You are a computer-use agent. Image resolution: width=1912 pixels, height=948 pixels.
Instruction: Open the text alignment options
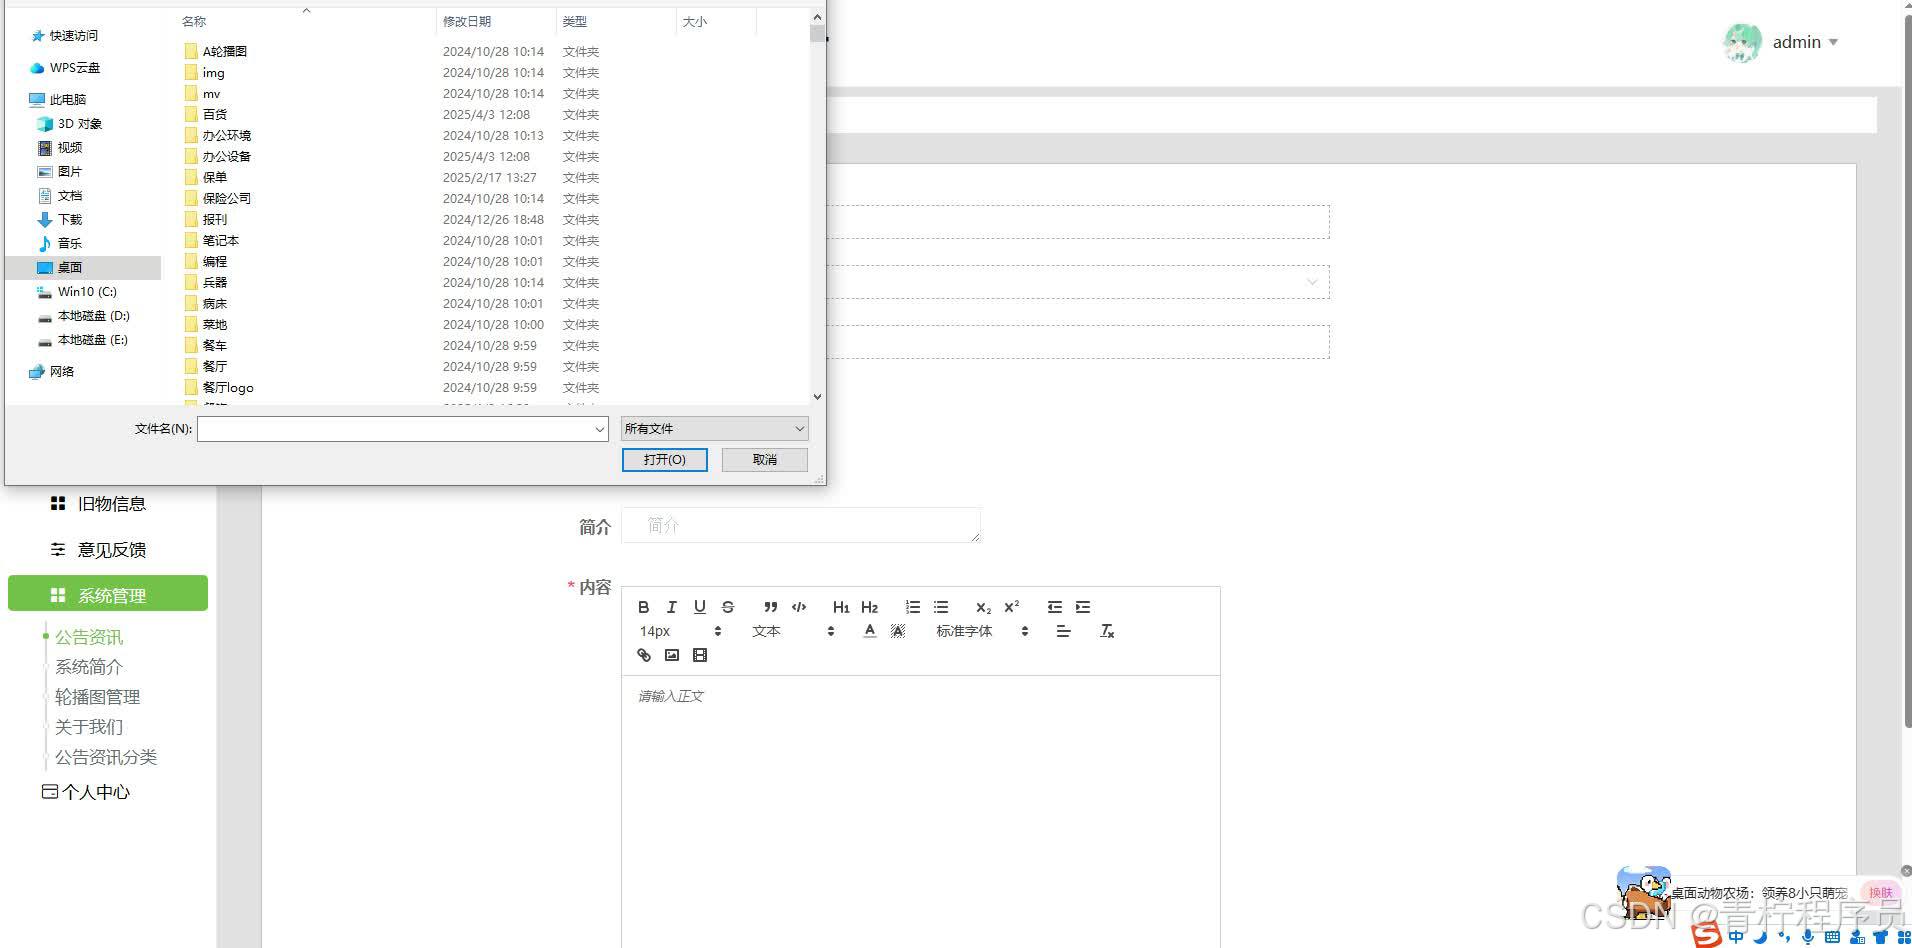tap(1063, 631)
